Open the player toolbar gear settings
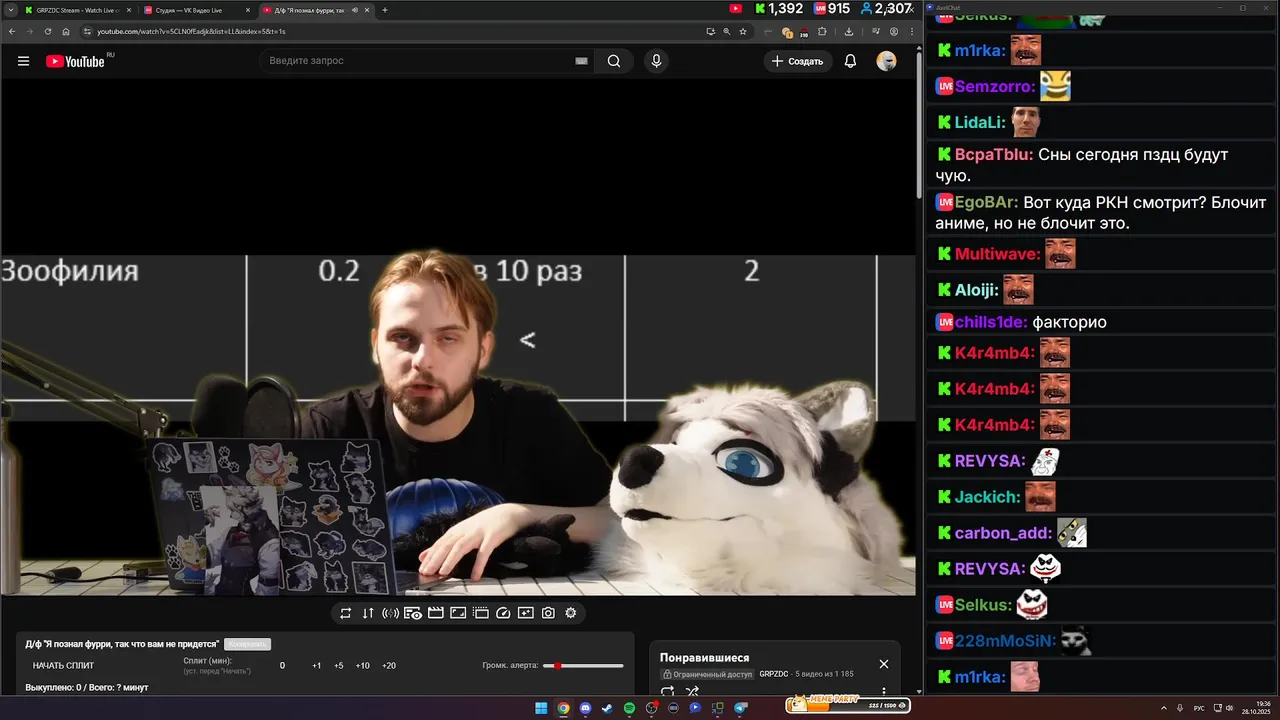Viewport: 1280px width, 720px height. (571, 613)
